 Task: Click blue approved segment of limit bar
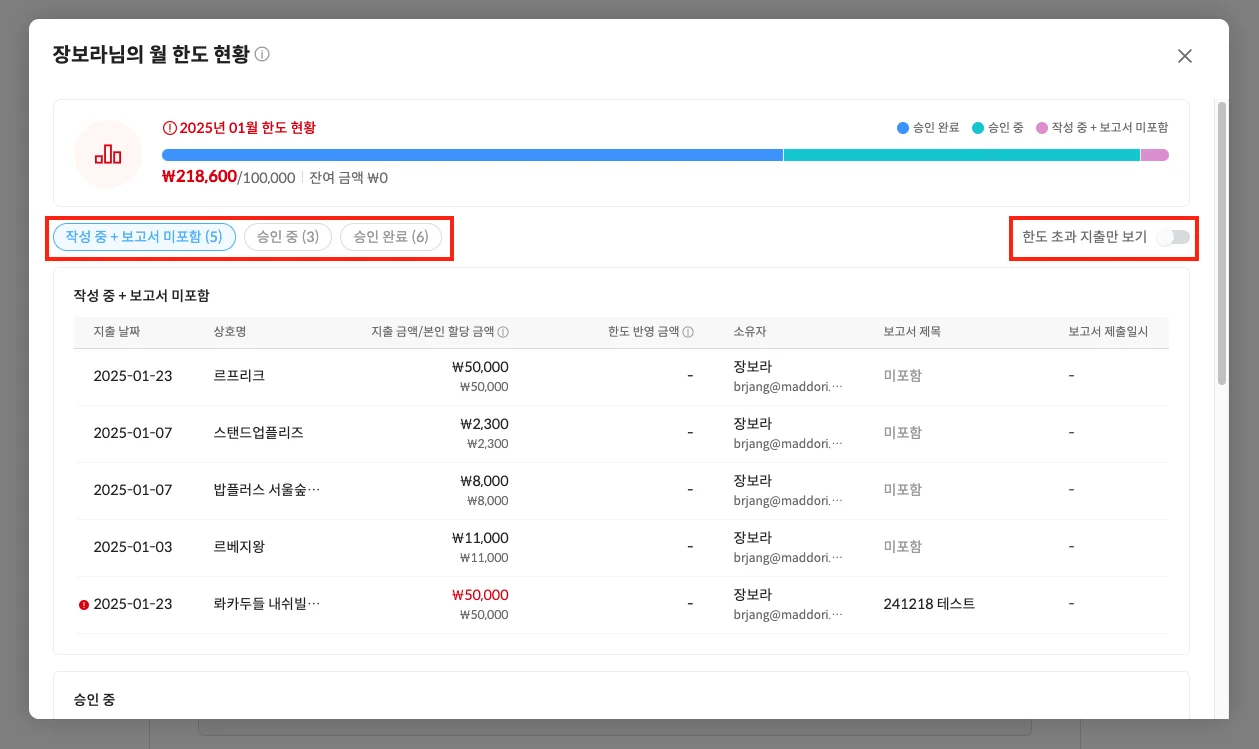pyautogui.click(x=471, y=155)
